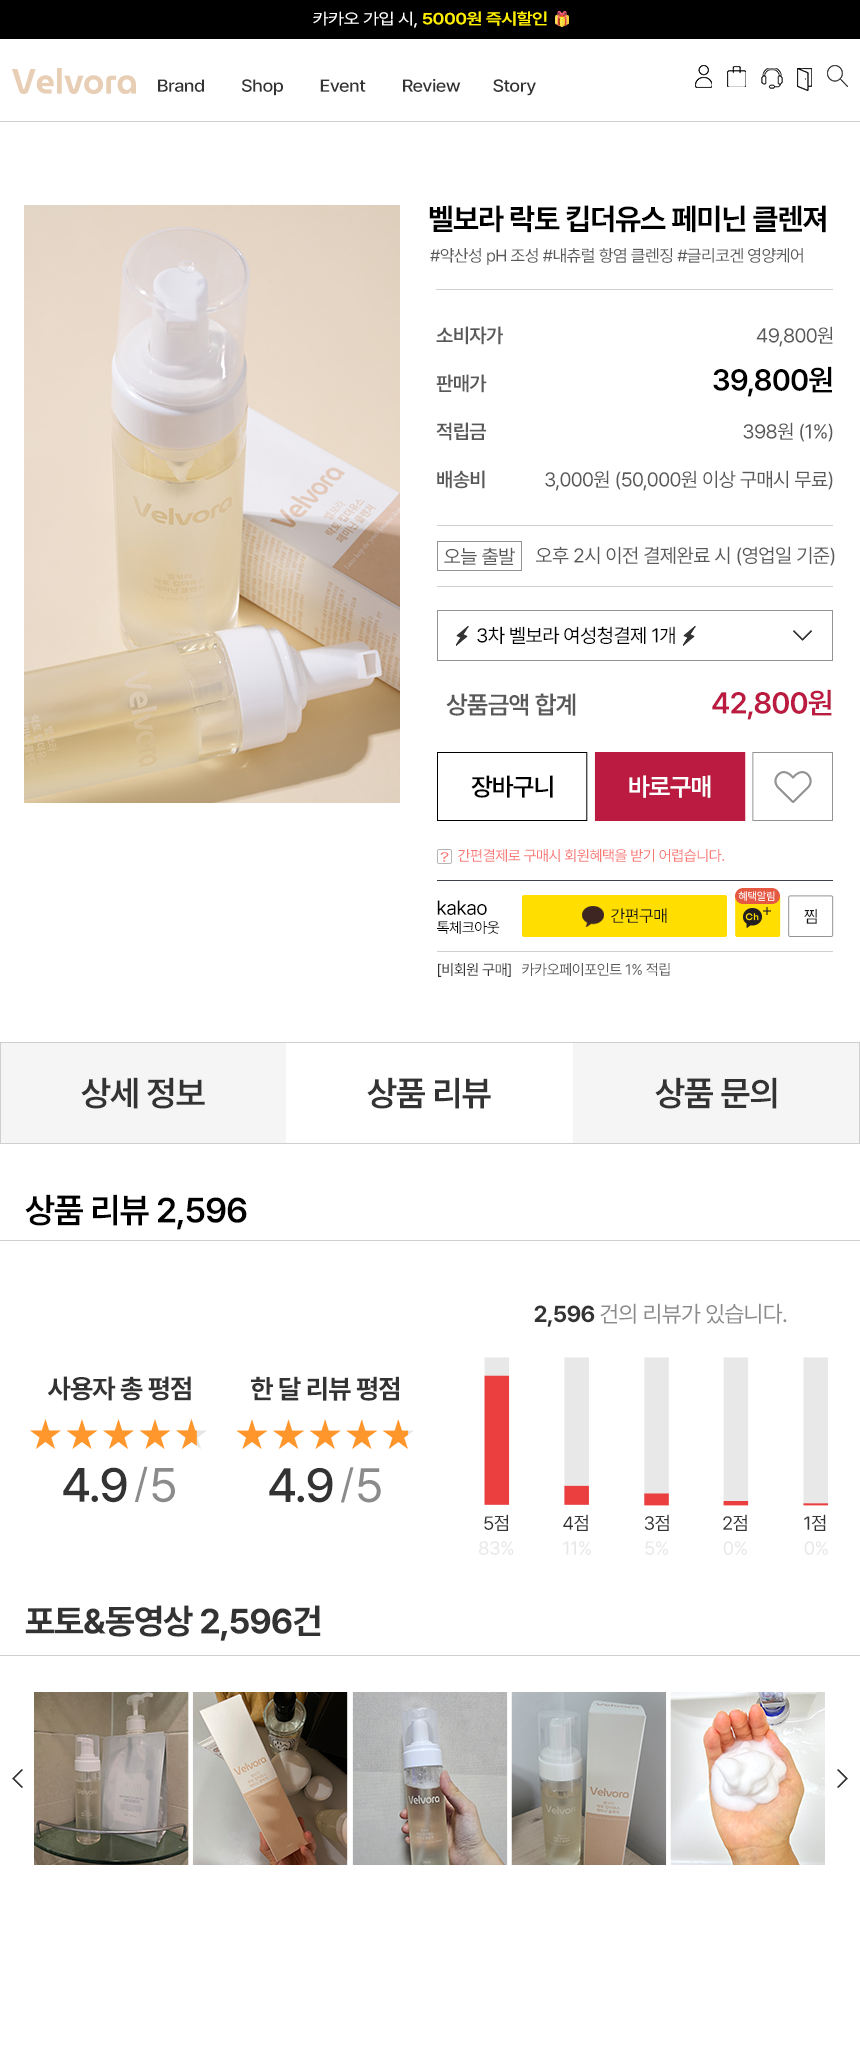This screenshot has width=860, height=2066.
Task: Open the shopping bag cart icon
Action: tap(736, 77)
